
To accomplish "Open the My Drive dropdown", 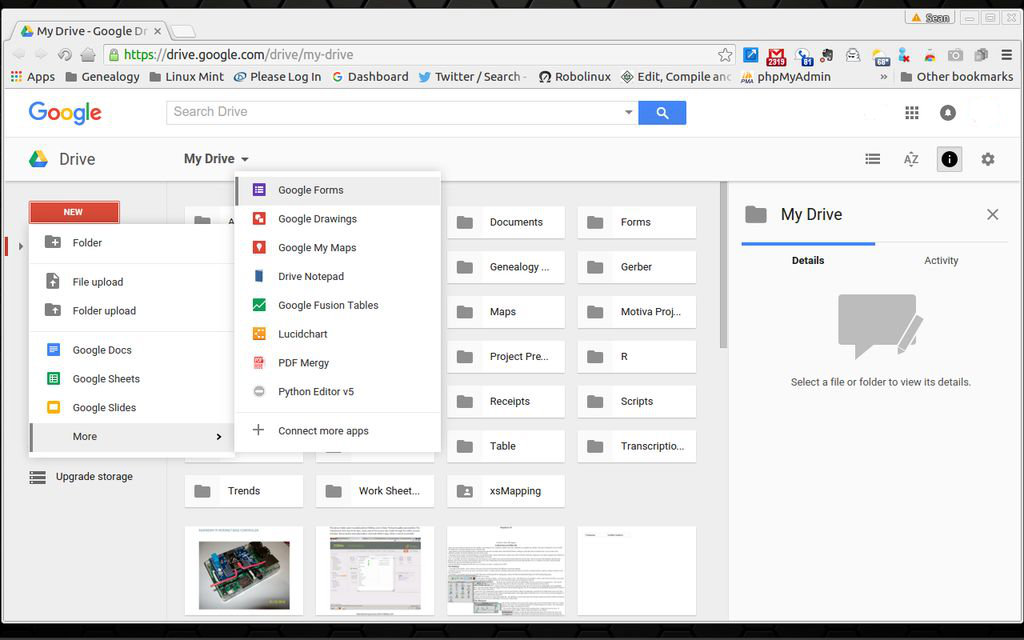I will pyautogui.click(x=216, y=159).
